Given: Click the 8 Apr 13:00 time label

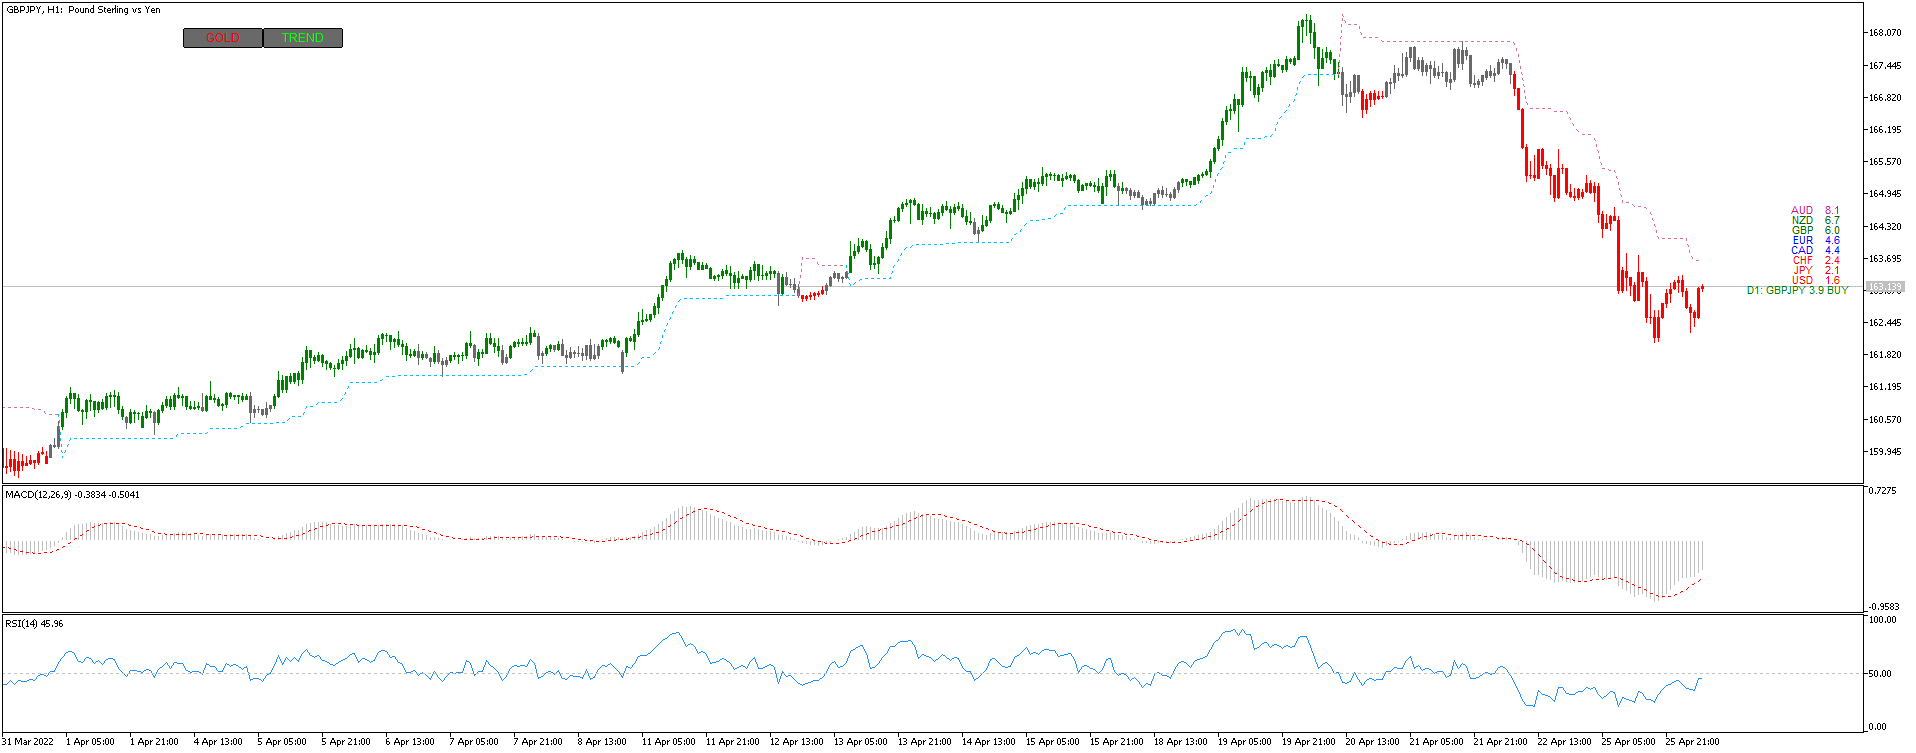Looking at the screenshot, I should click(602, 742).
